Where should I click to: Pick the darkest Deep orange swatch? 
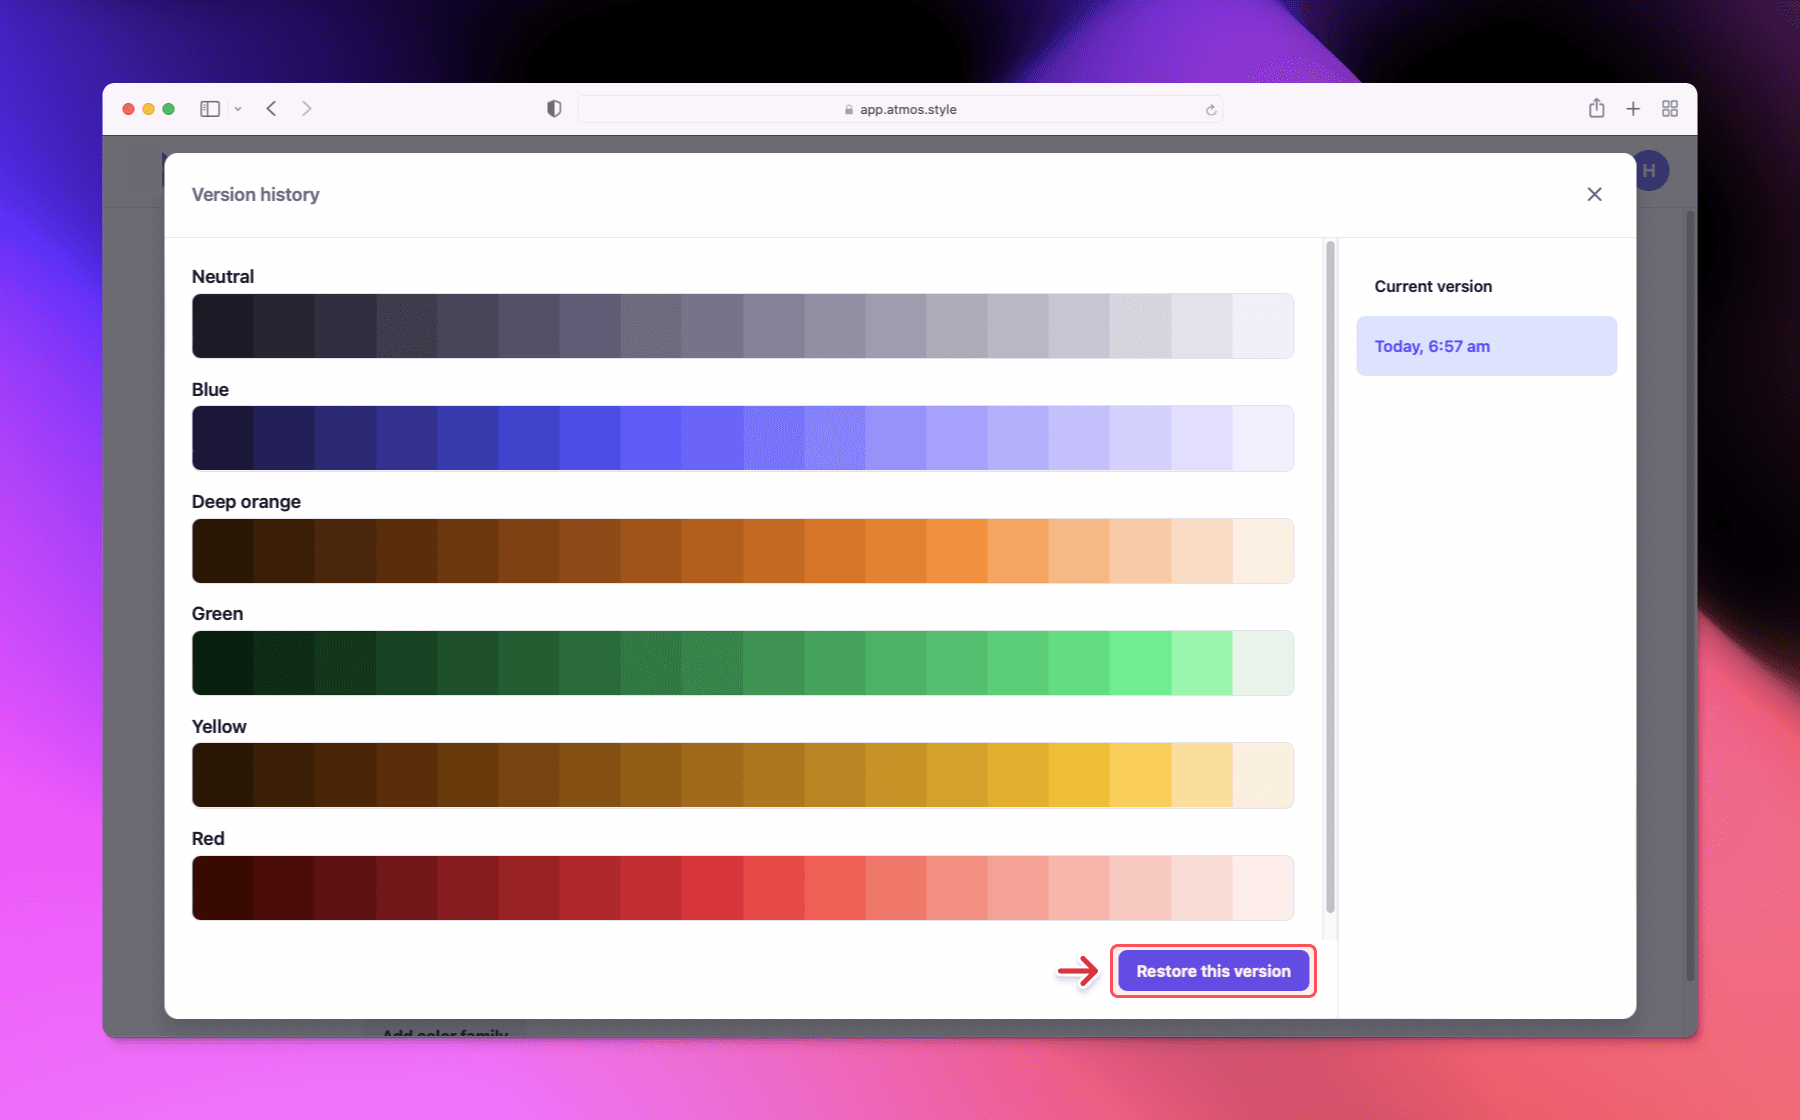coord(222,551)
